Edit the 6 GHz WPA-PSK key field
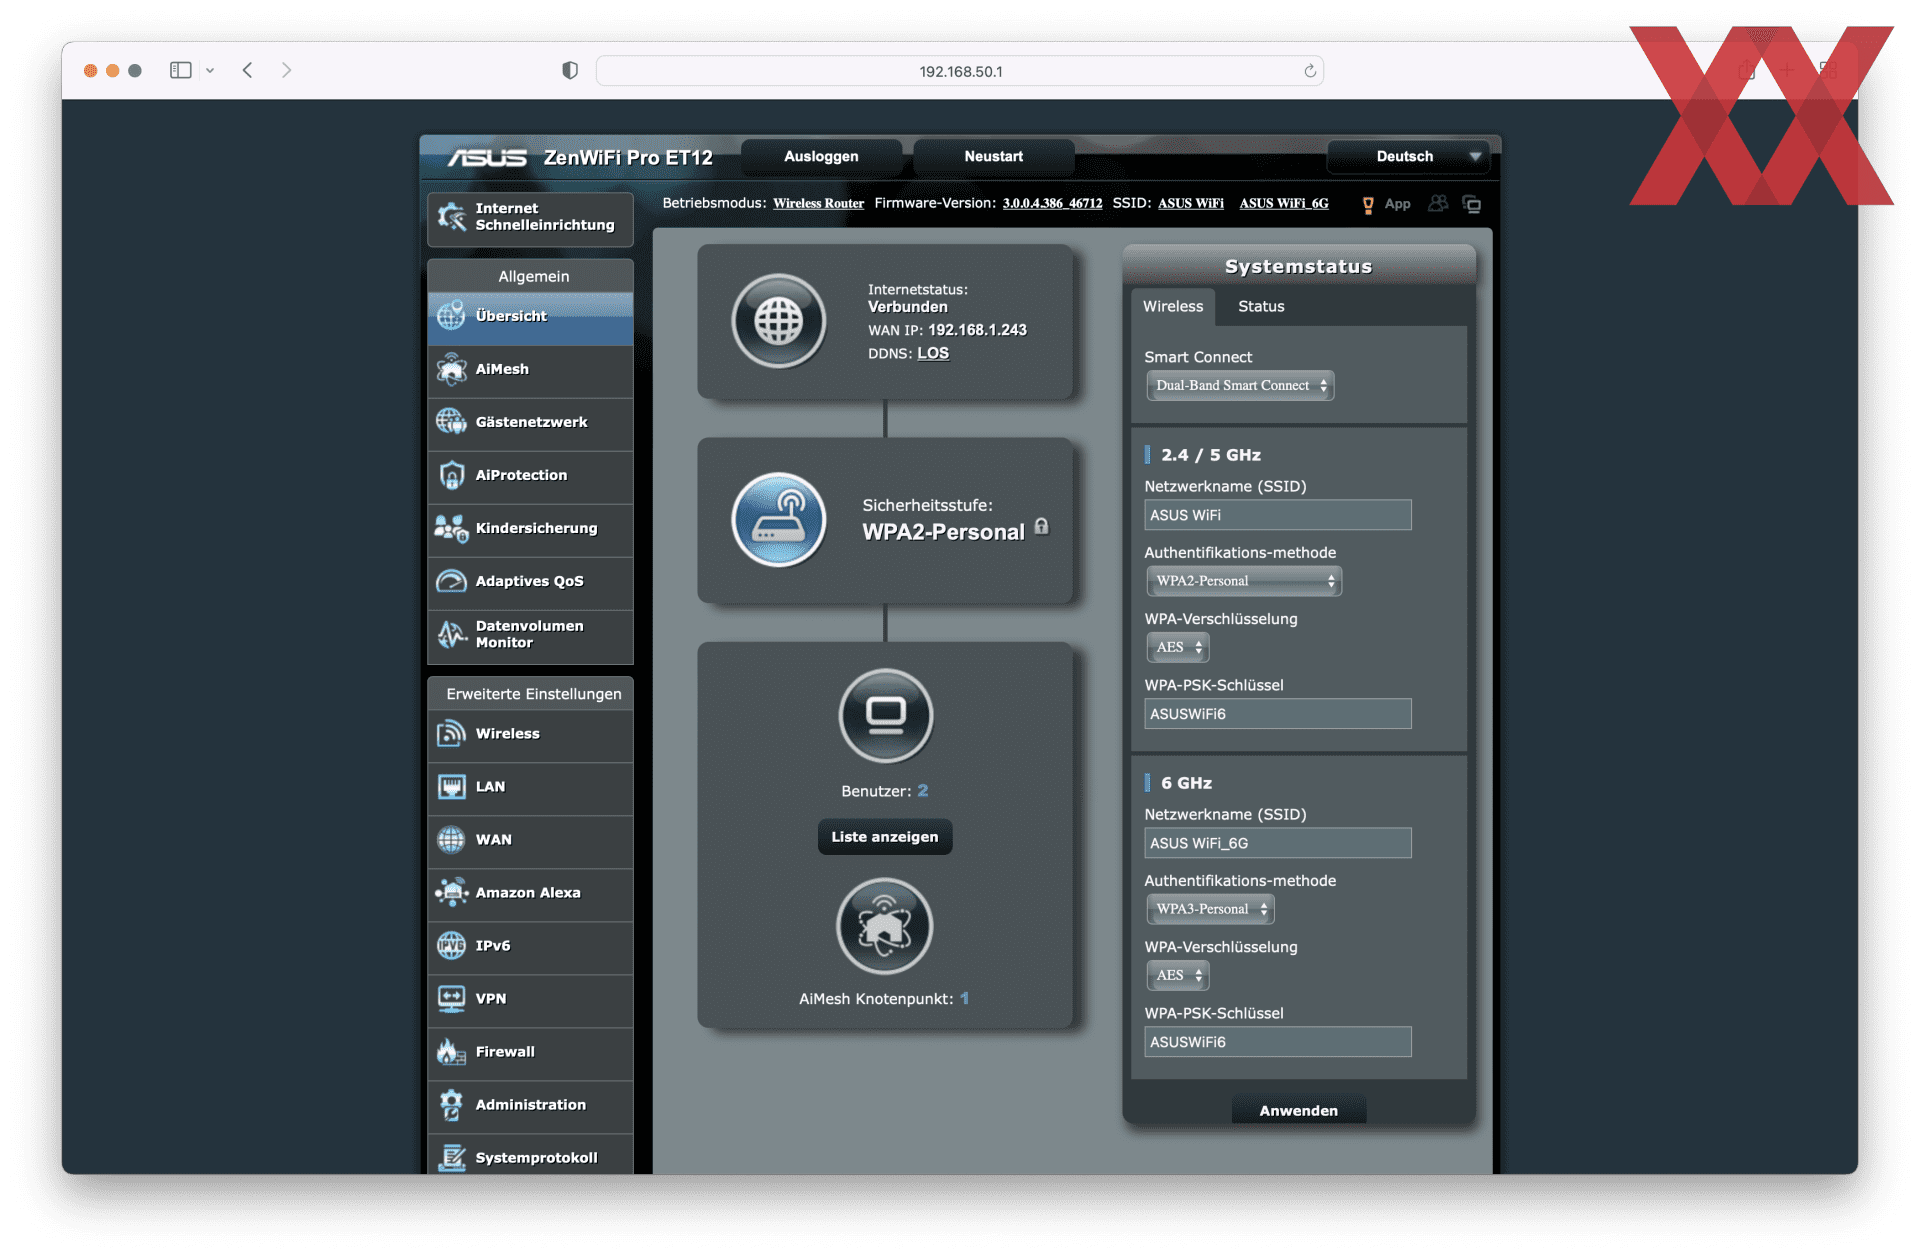Viewport: 1920px width, 1256px height. click(1278, 1043)
